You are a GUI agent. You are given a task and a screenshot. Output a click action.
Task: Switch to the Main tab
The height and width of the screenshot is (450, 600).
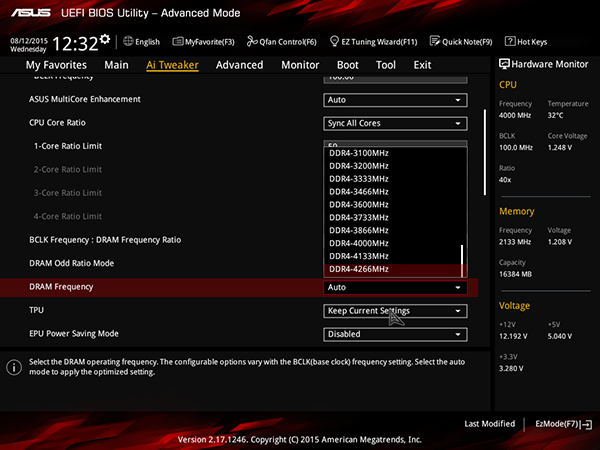(116, 65)
